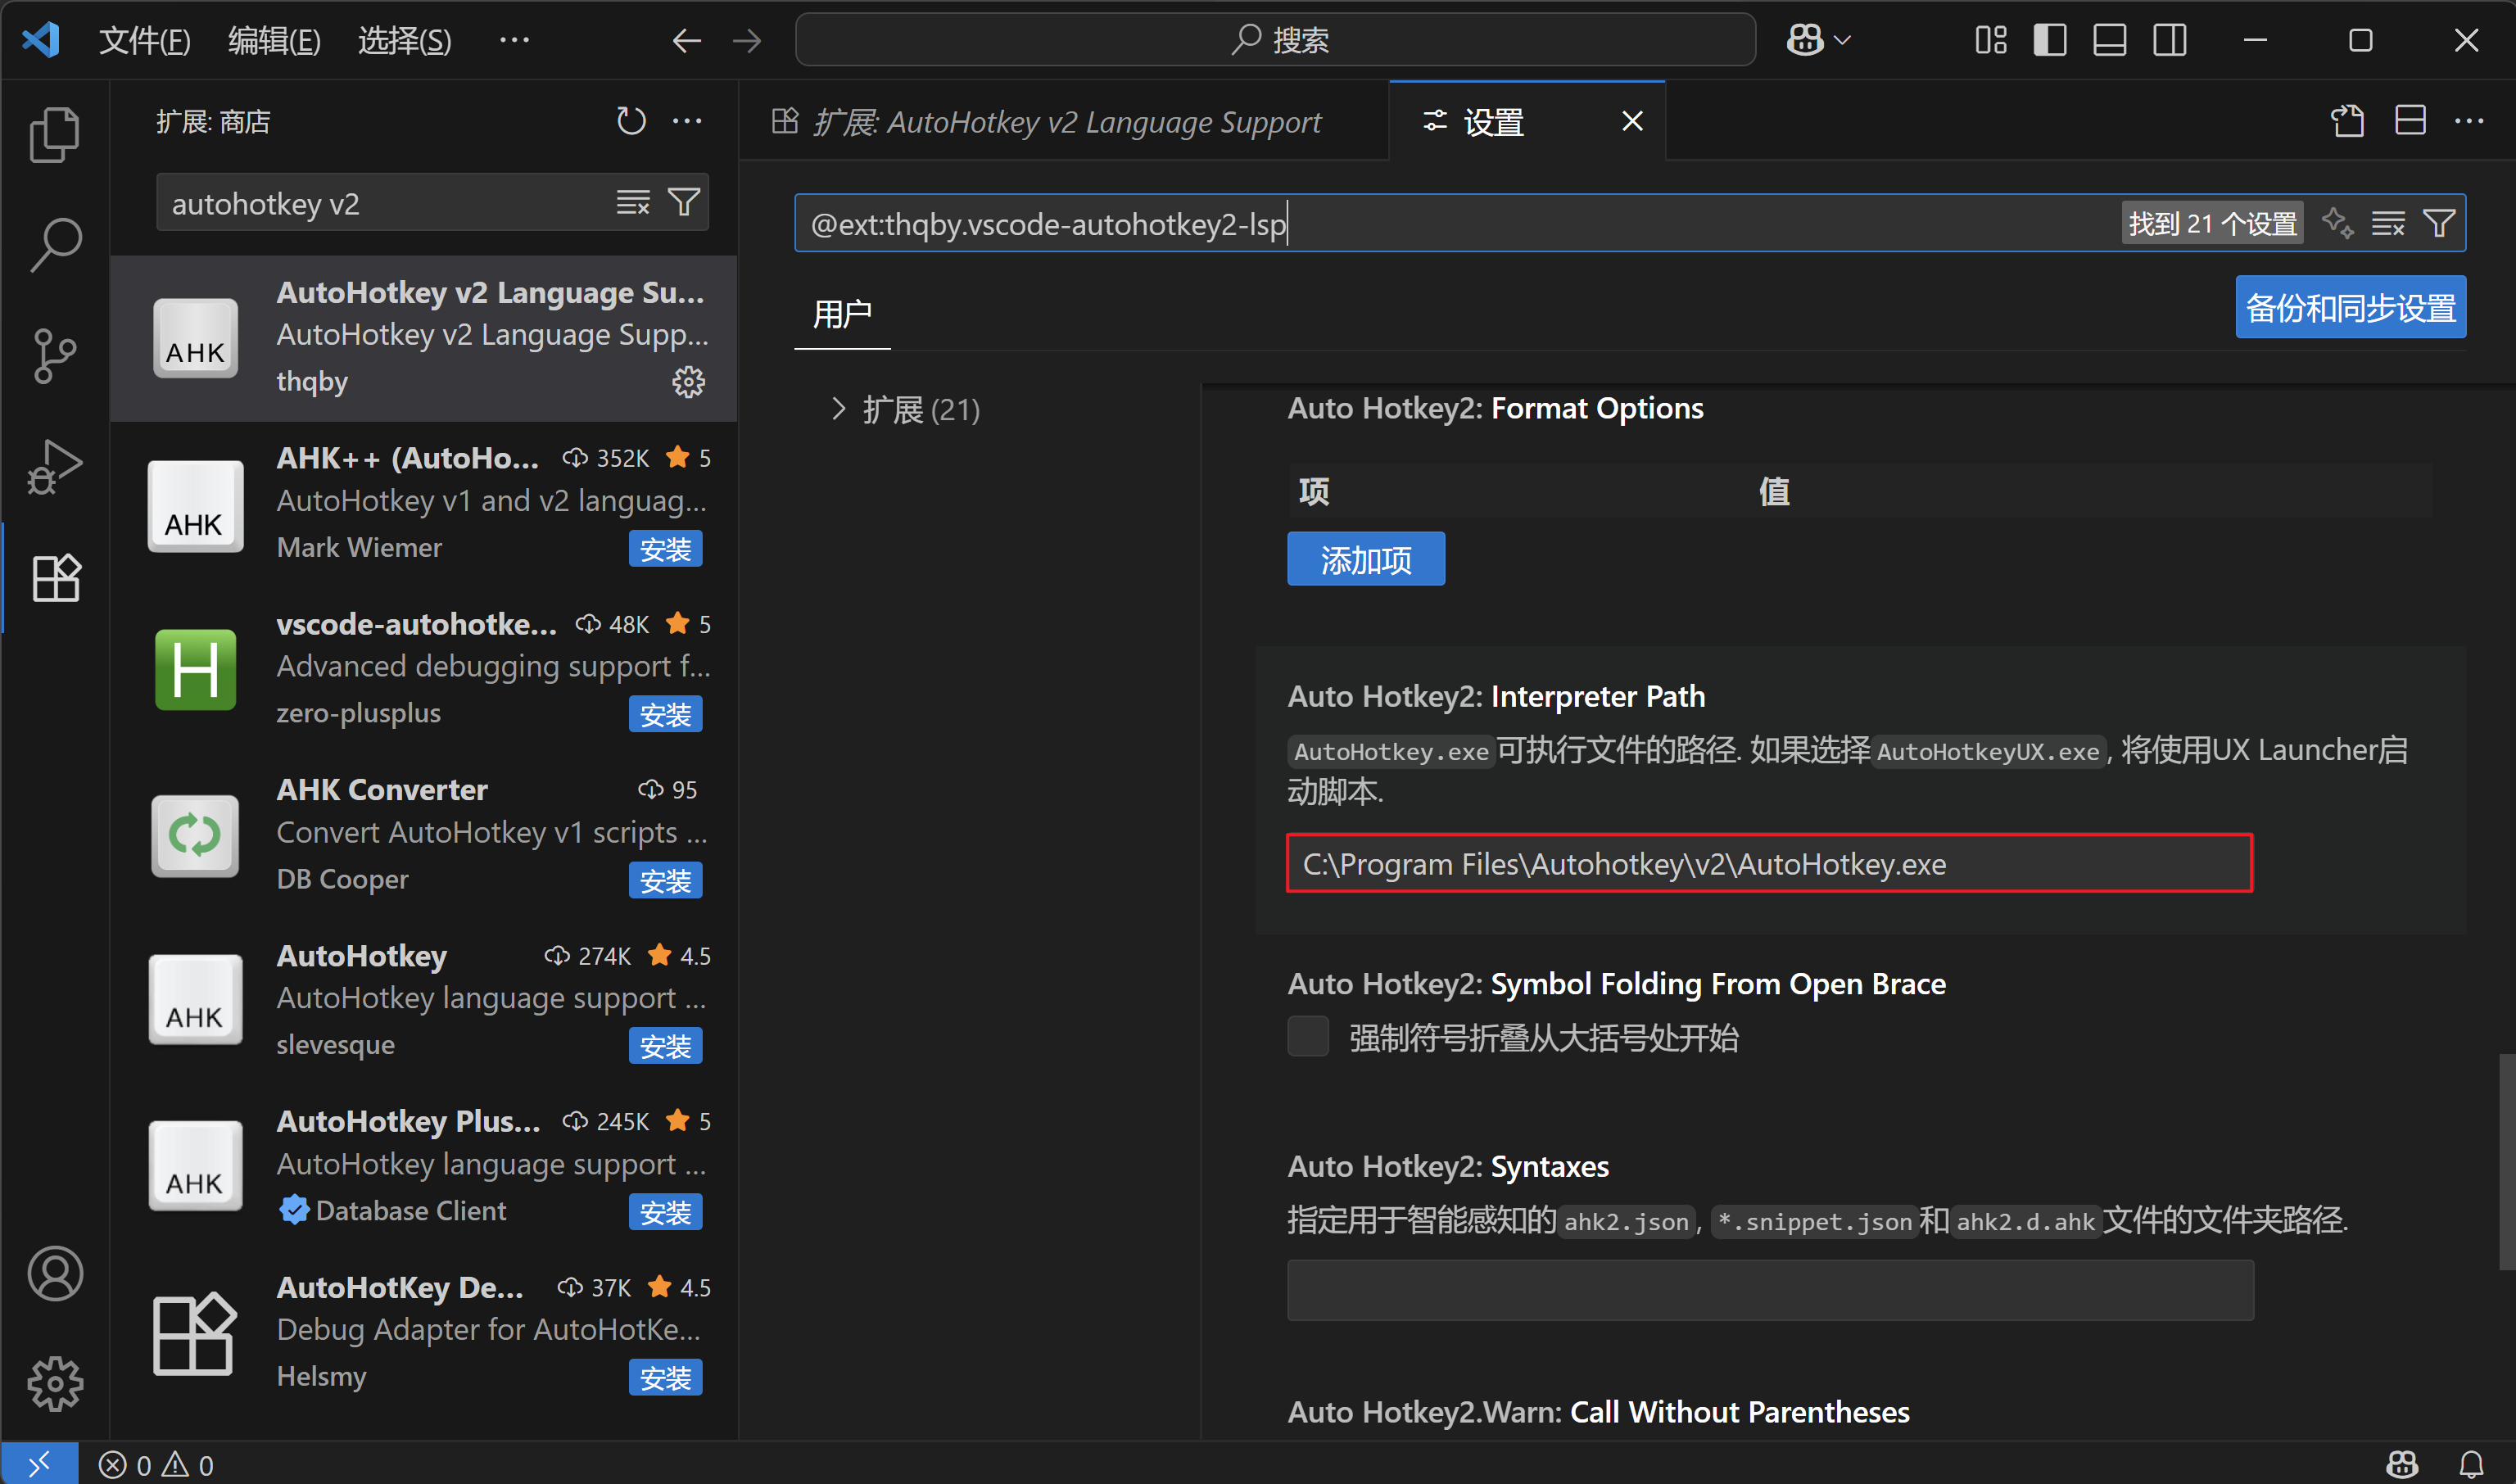
Task: Install AHK Converter extension
Action: click(x=665, y=881)
